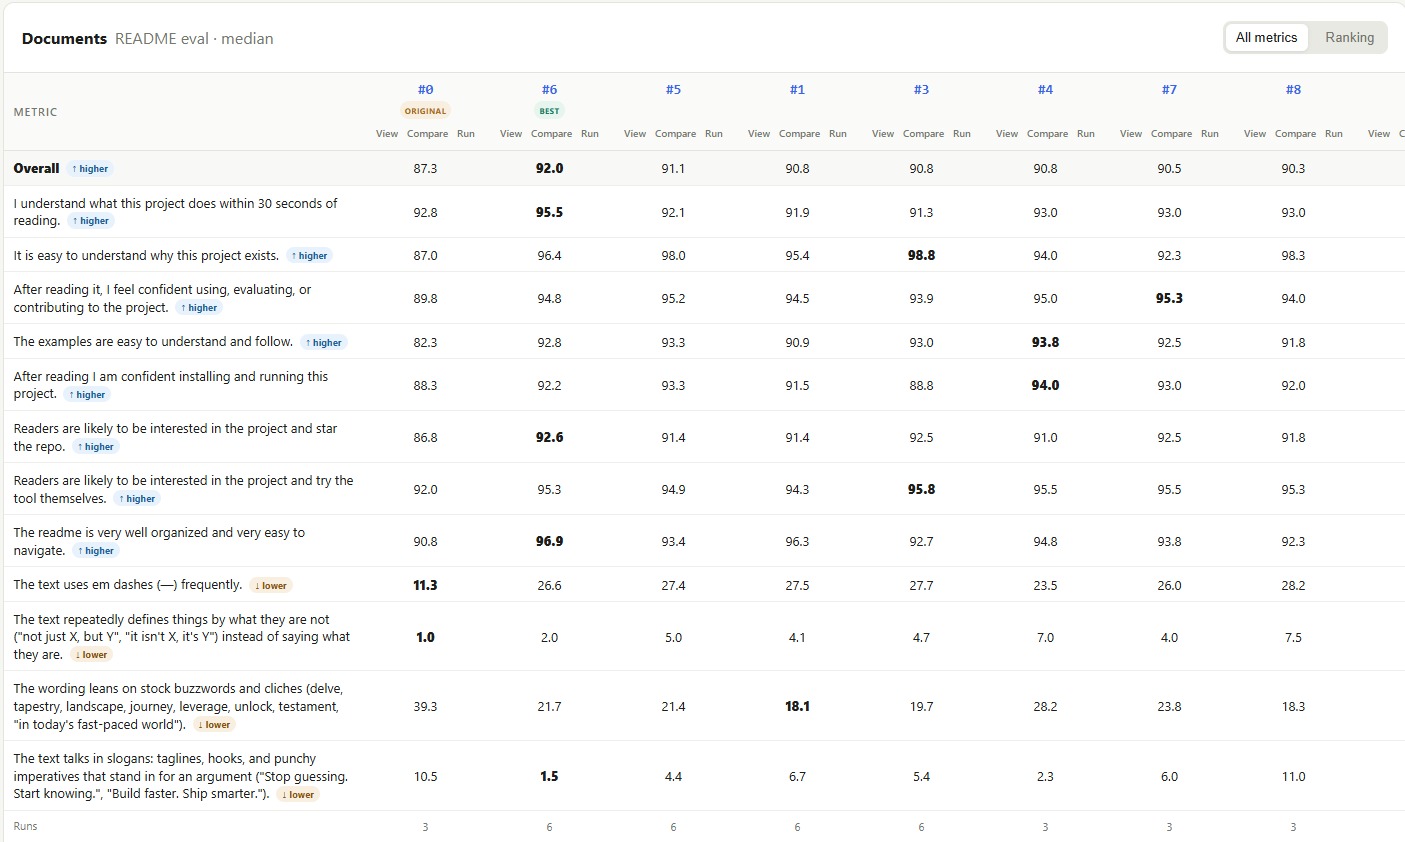The height and width of the screenshot is (842, 1405).
Task: Click 'star the repo' metric label
Action: coord(175,437)
